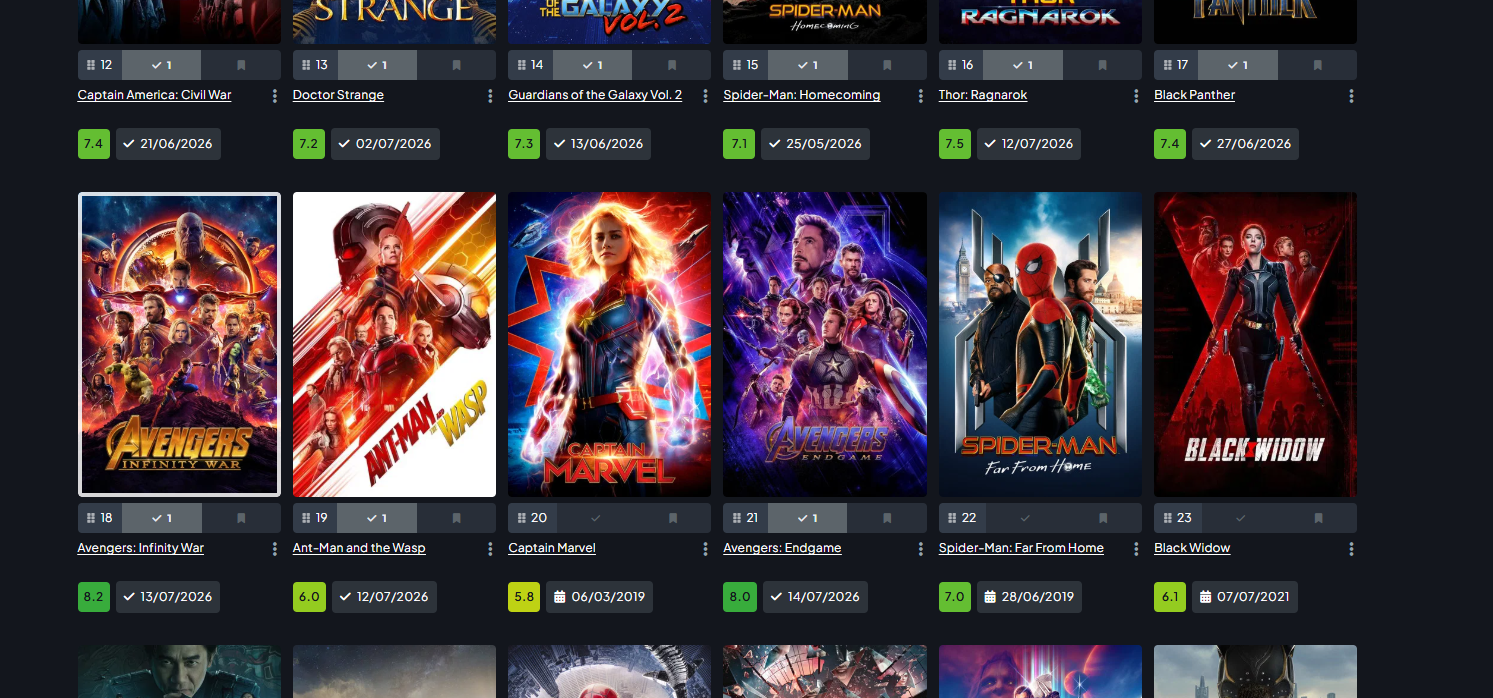The width and height of the screenshot is (1493, 698).
Task: Toggle watched count for Avengers: Infinity War
Action: pyautogui.click(x=162, y=518)
